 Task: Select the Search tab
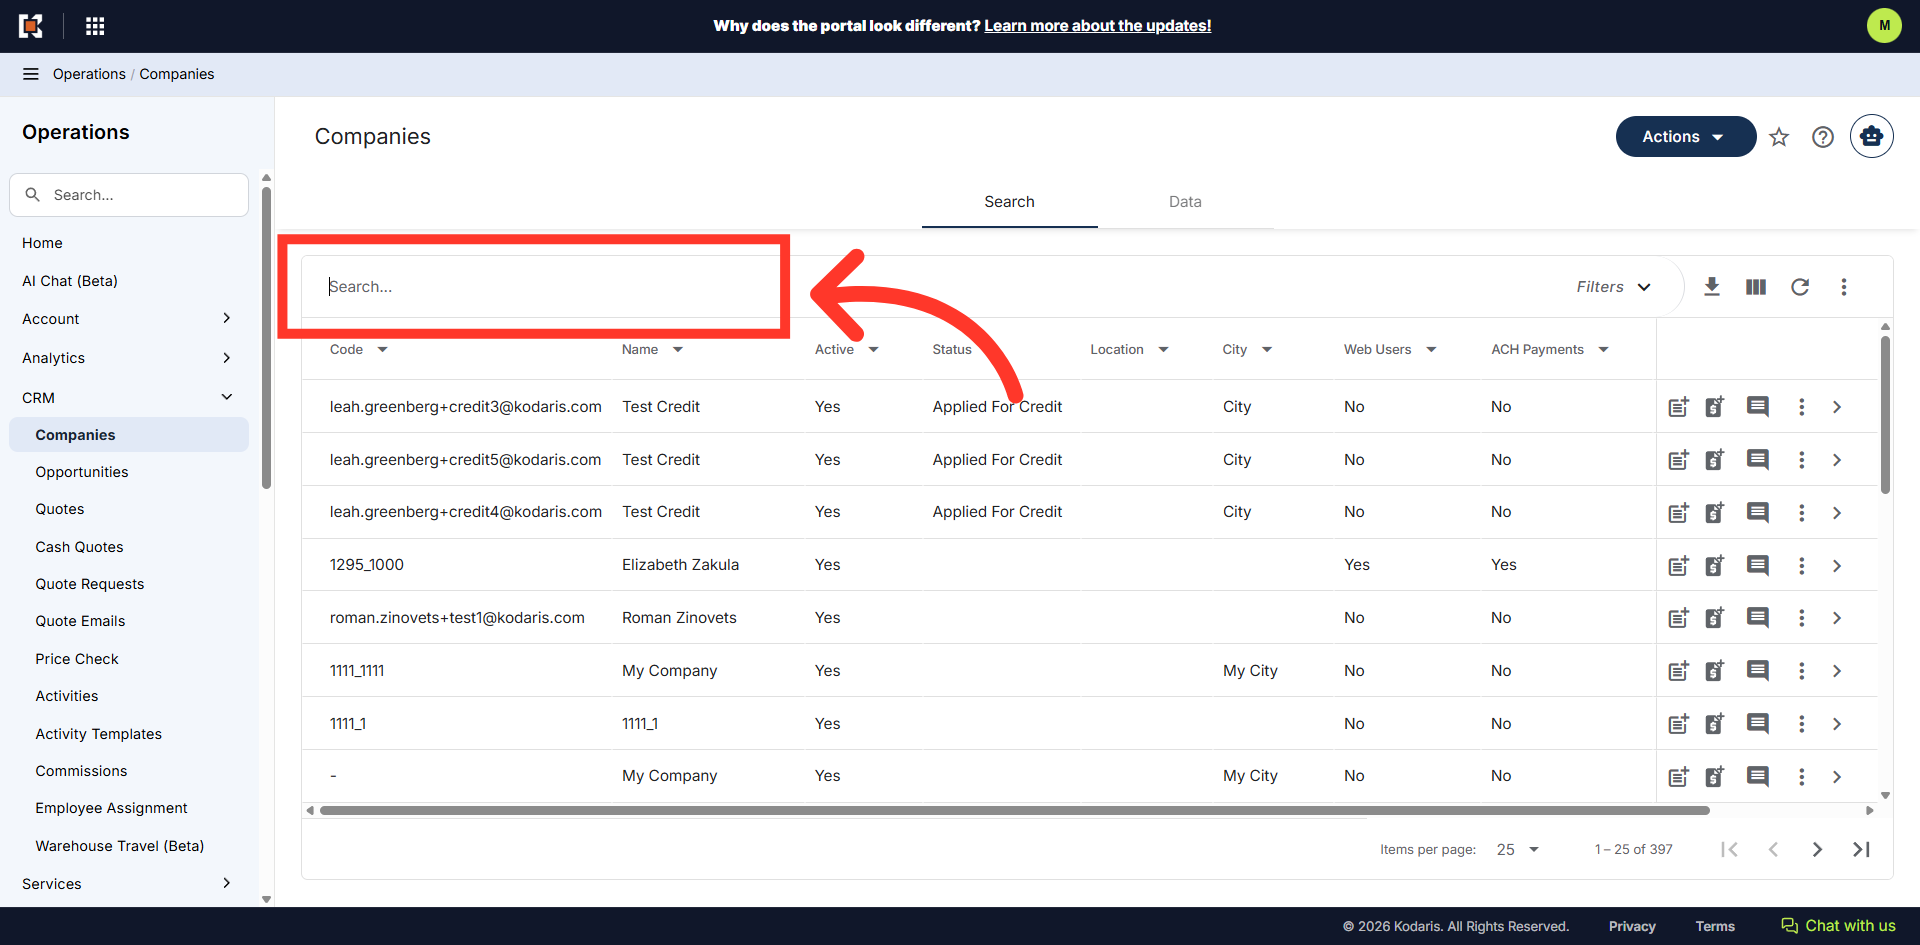click(1009, 202)
